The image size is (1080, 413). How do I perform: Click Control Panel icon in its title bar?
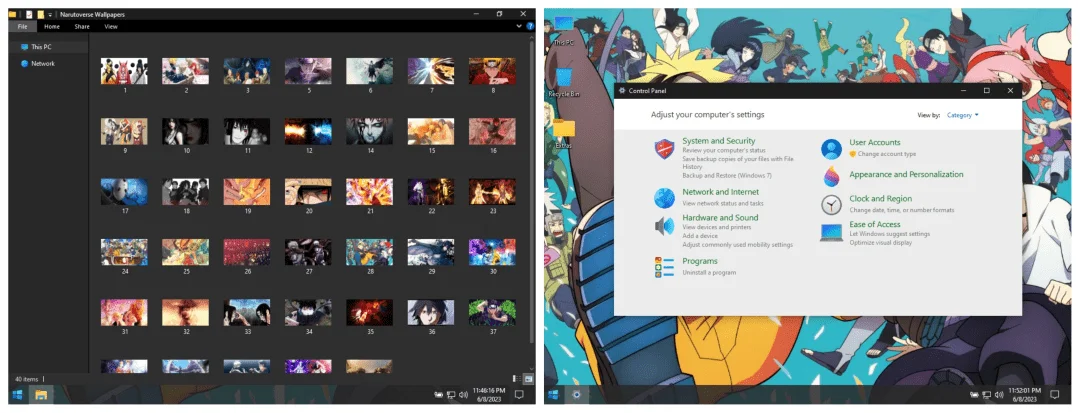point(622,90)
